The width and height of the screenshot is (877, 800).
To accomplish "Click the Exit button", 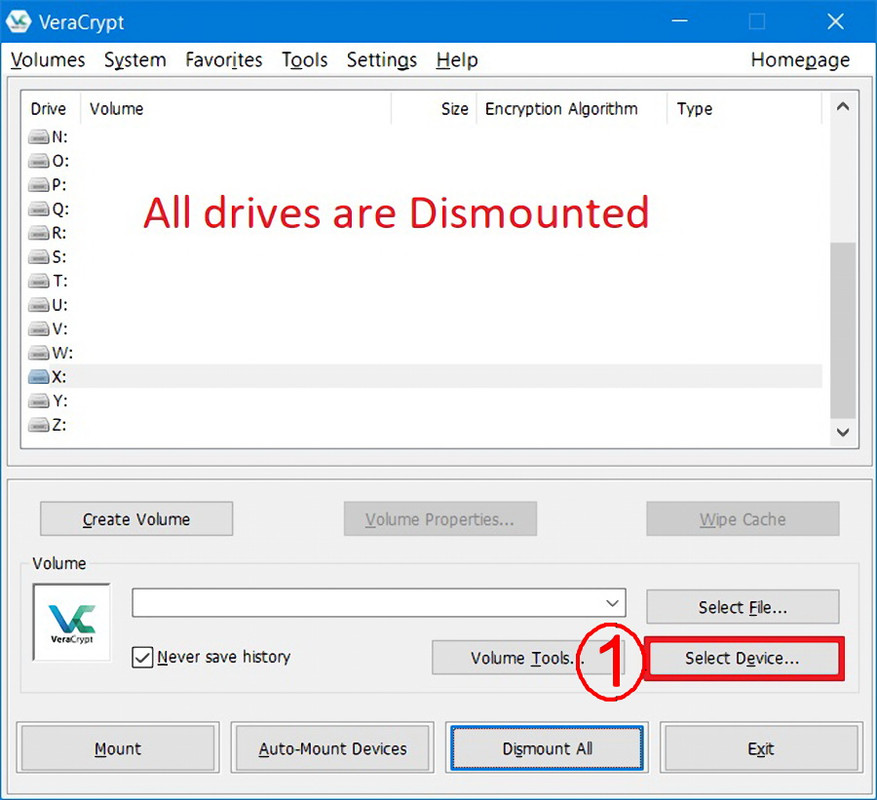I will point(761,749).
